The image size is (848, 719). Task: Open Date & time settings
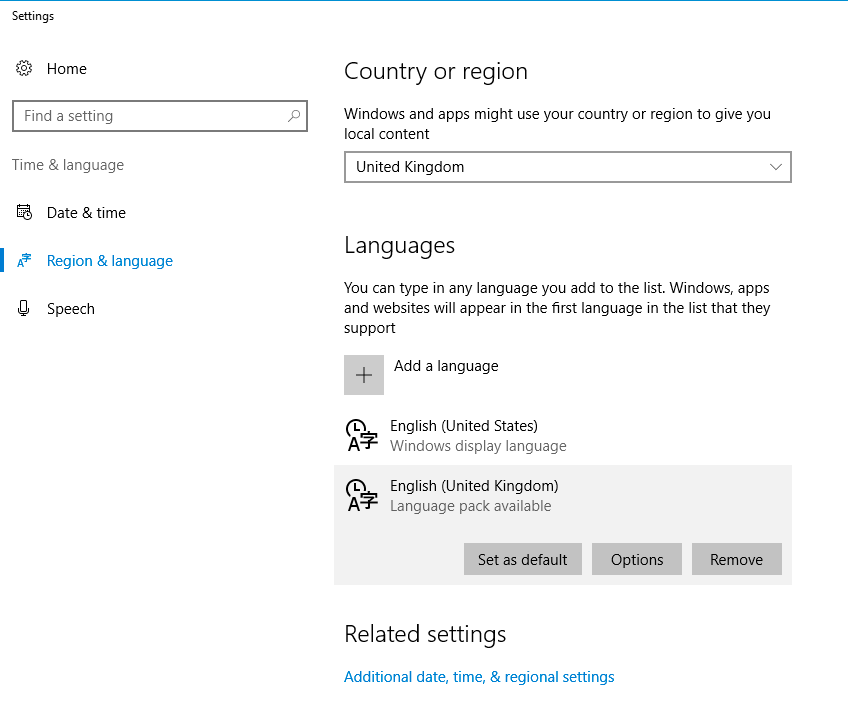(86, 213)
